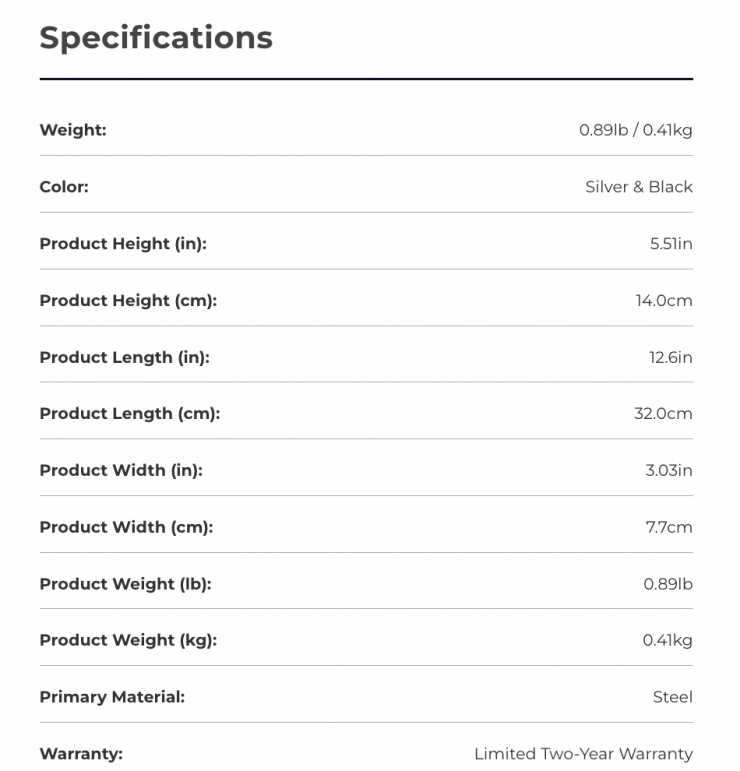Select the Silver & Black value

click(x=638, y=187)
